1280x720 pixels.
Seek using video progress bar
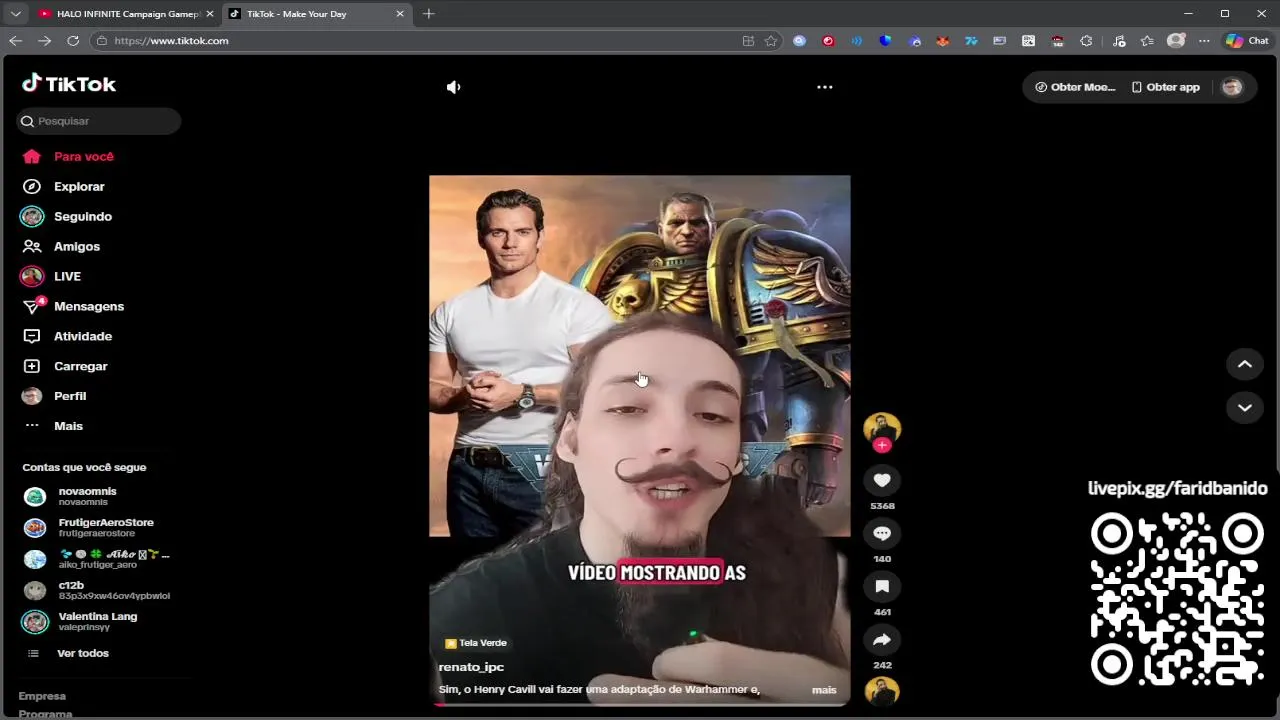click(640, 705)
